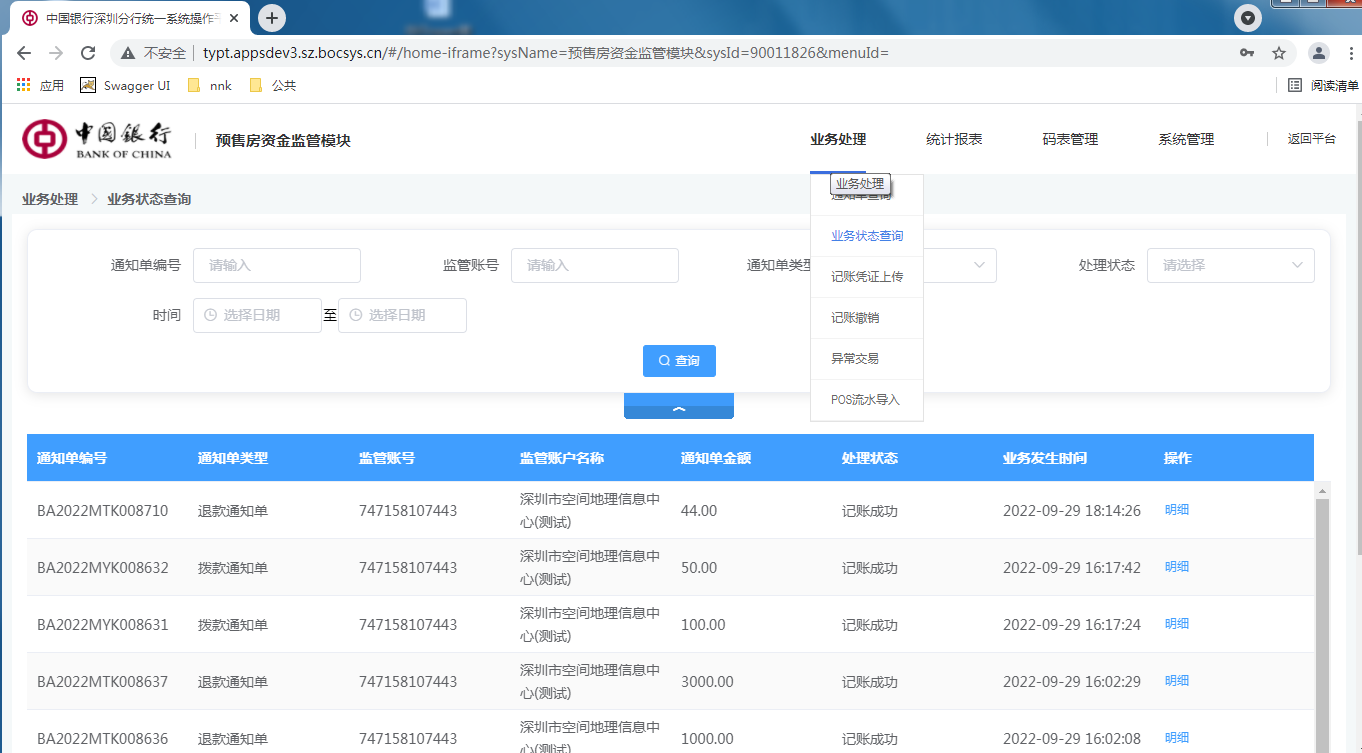Click the browser back arrow
Image resolution: width=1362 pixels, height=753 pixels.
tap(24, 53)
